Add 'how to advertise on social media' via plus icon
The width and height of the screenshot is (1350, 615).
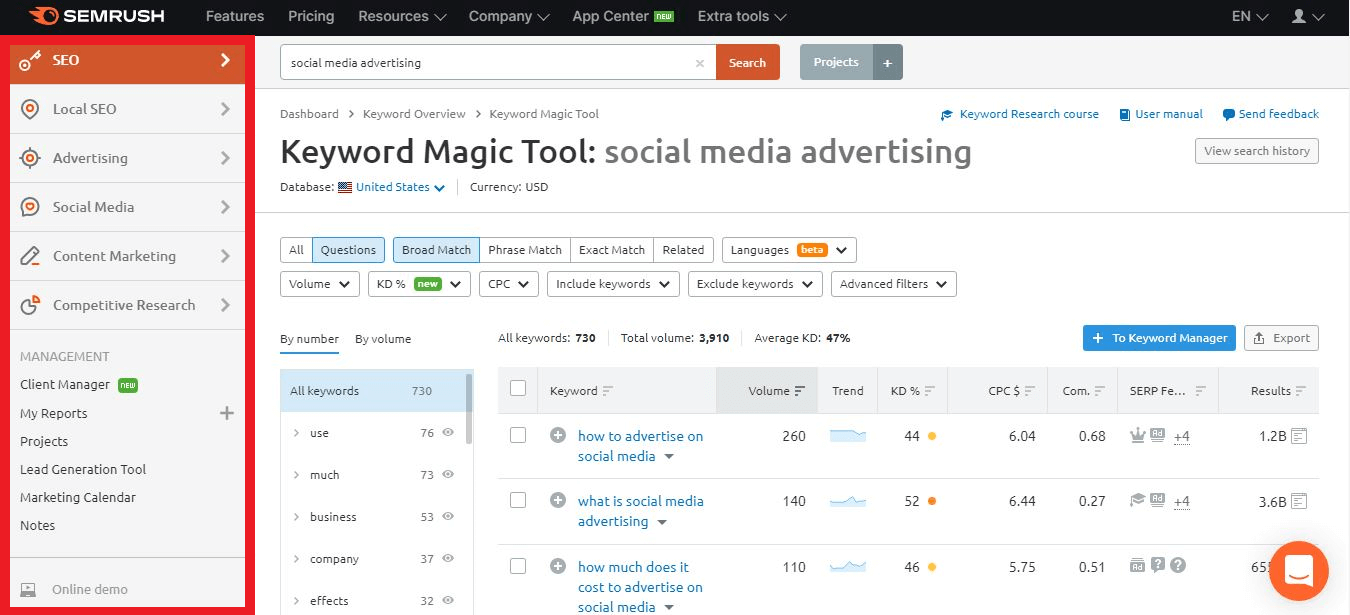[558, 436]
